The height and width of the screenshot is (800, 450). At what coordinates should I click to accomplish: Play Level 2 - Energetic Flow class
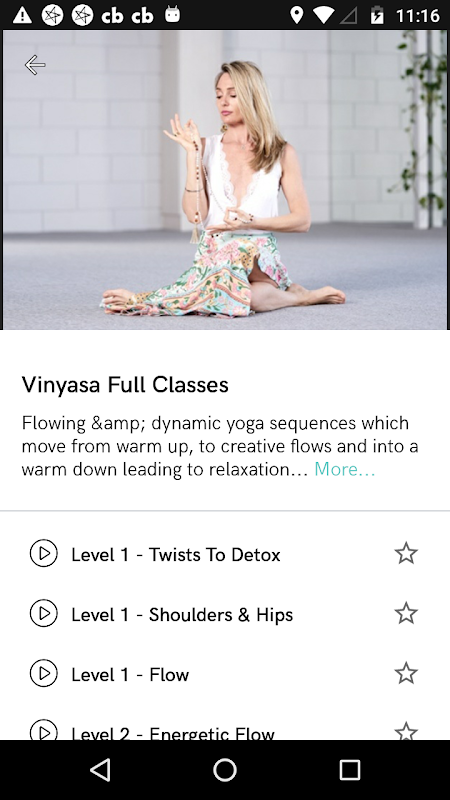point(43,731)
